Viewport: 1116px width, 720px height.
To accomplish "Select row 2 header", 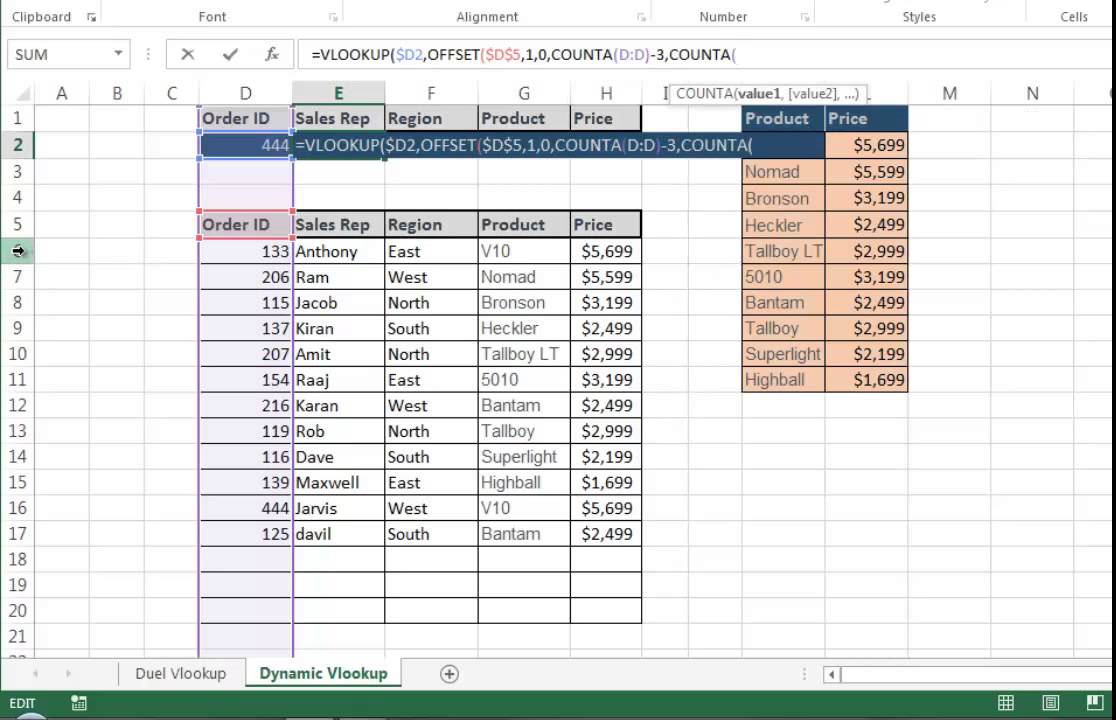I will coord(17,145).
